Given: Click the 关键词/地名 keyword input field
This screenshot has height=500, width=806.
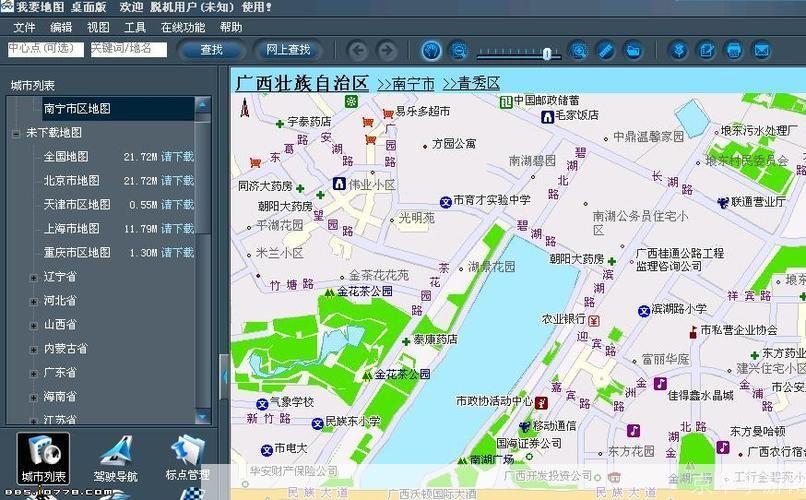Looking at the screenshot, I should point(128,48).
